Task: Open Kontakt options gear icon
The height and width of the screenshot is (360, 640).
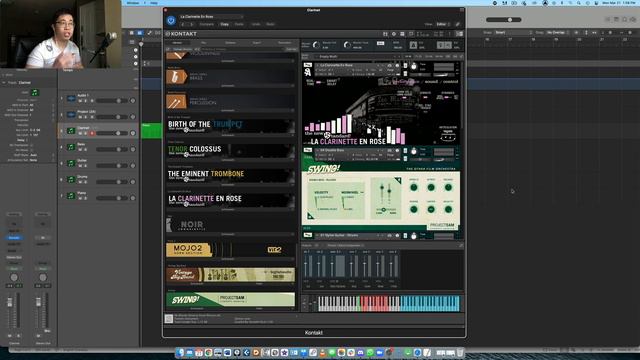Action: [394, 34]
